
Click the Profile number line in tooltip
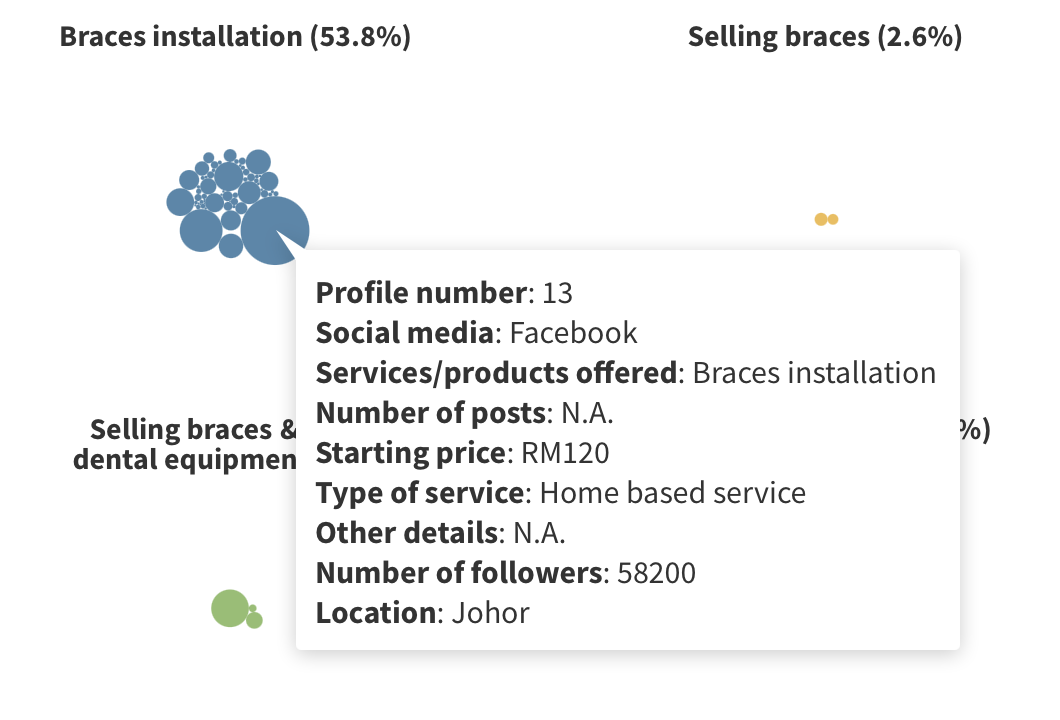[x=444, y=293]
